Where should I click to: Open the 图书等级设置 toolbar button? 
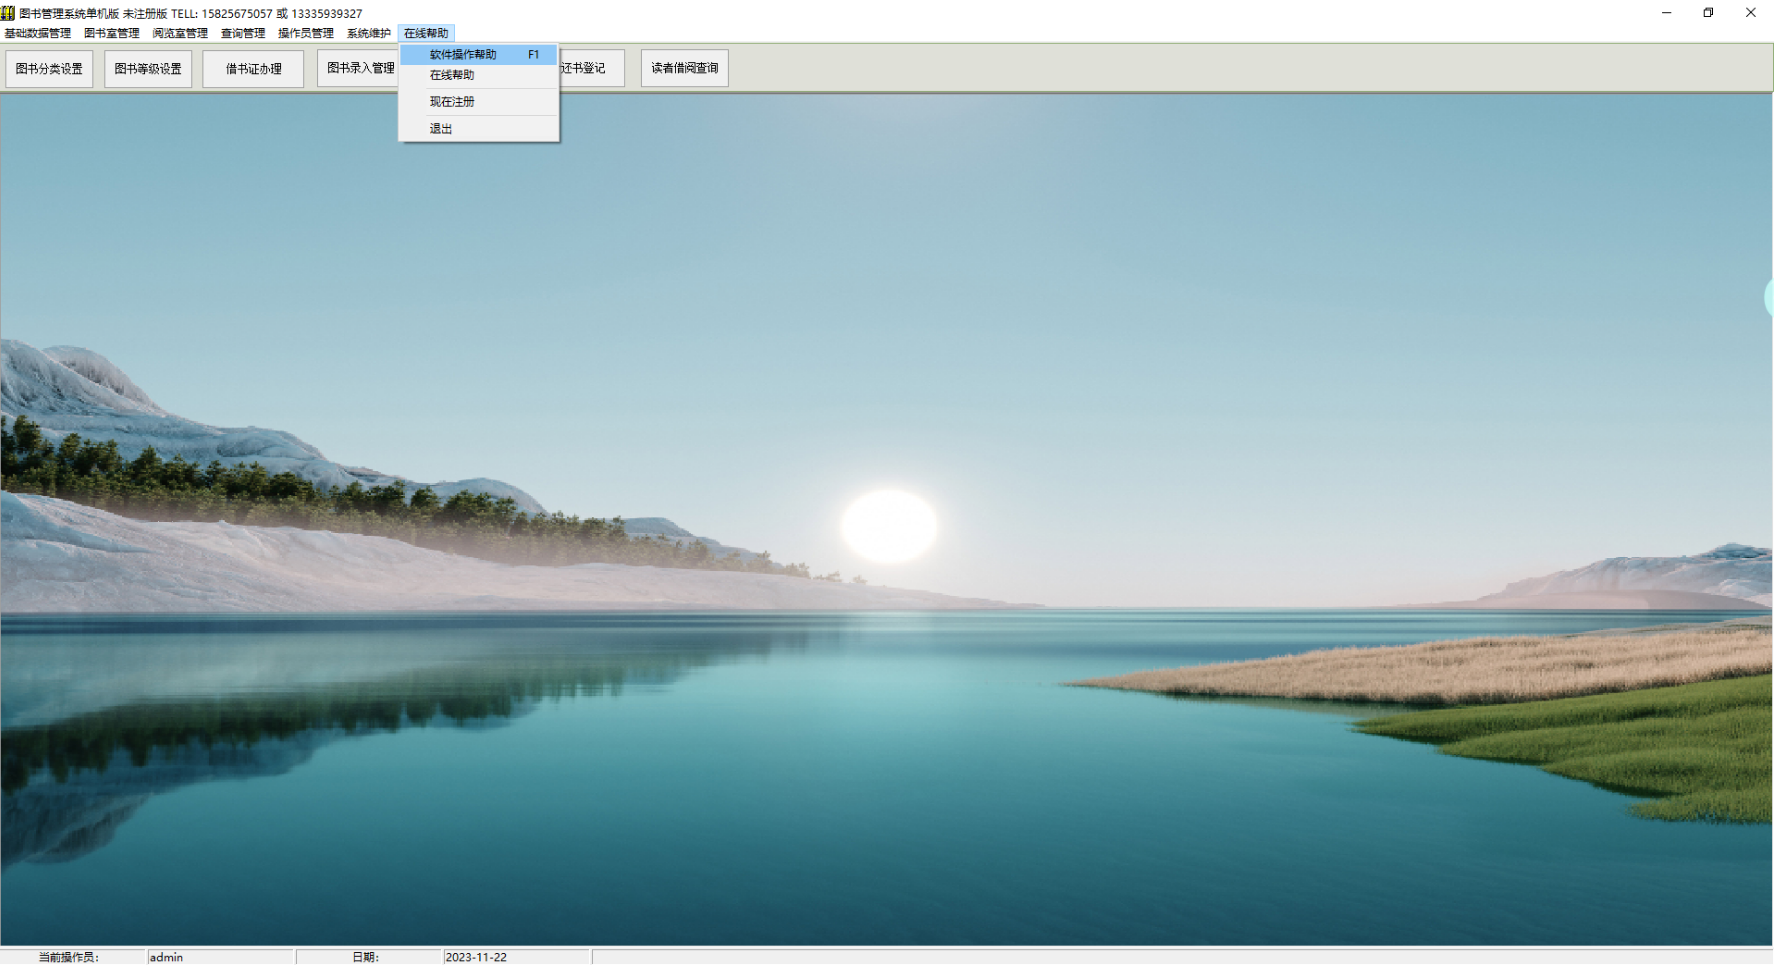pyautogui.click(x=148, y=69)
